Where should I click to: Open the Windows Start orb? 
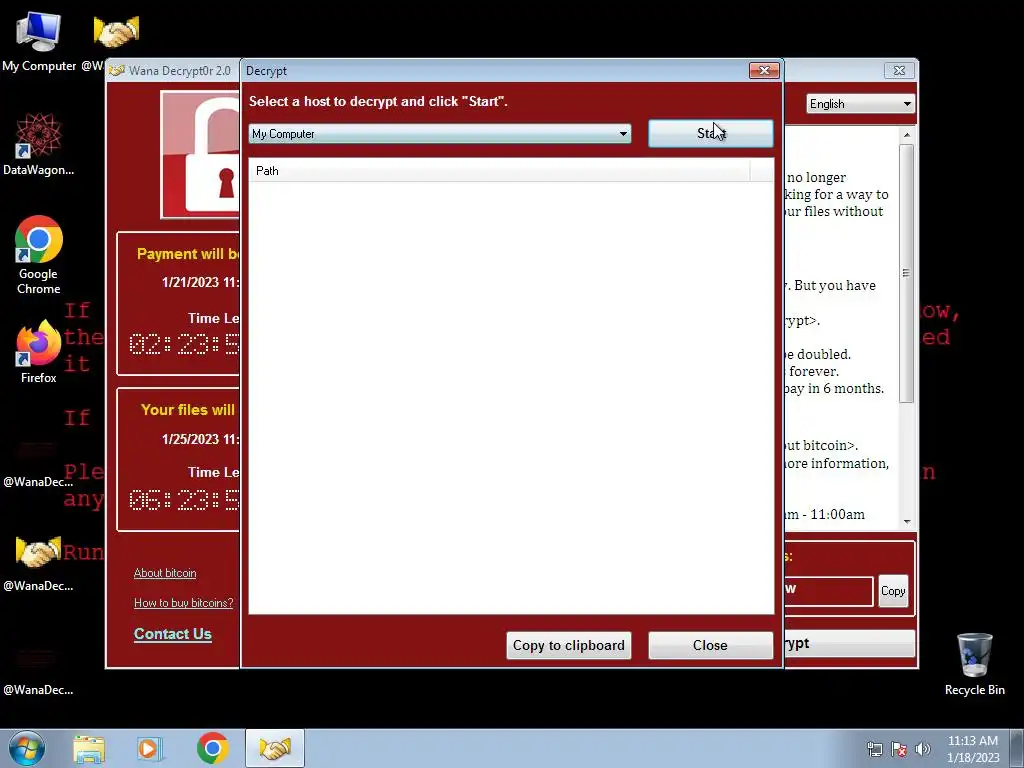coord(27,748)
